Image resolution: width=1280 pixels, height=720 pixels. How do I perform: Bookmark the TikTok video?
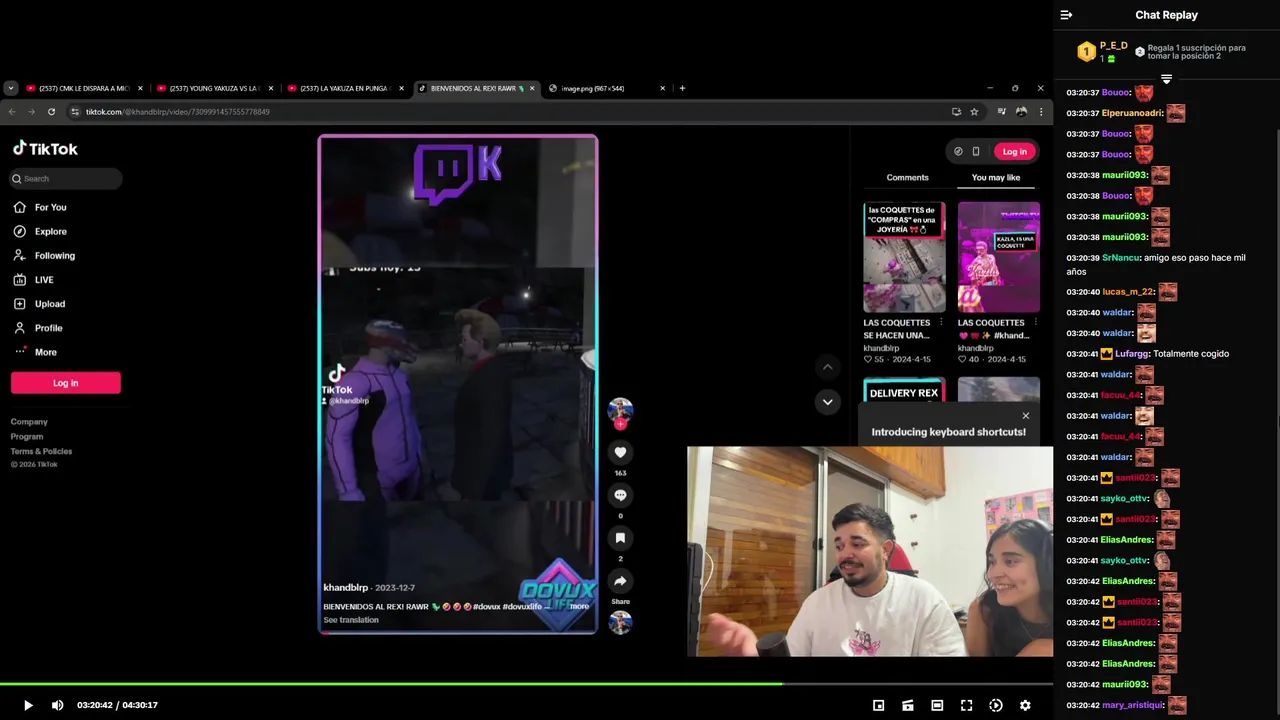click(x=620, y=538)
